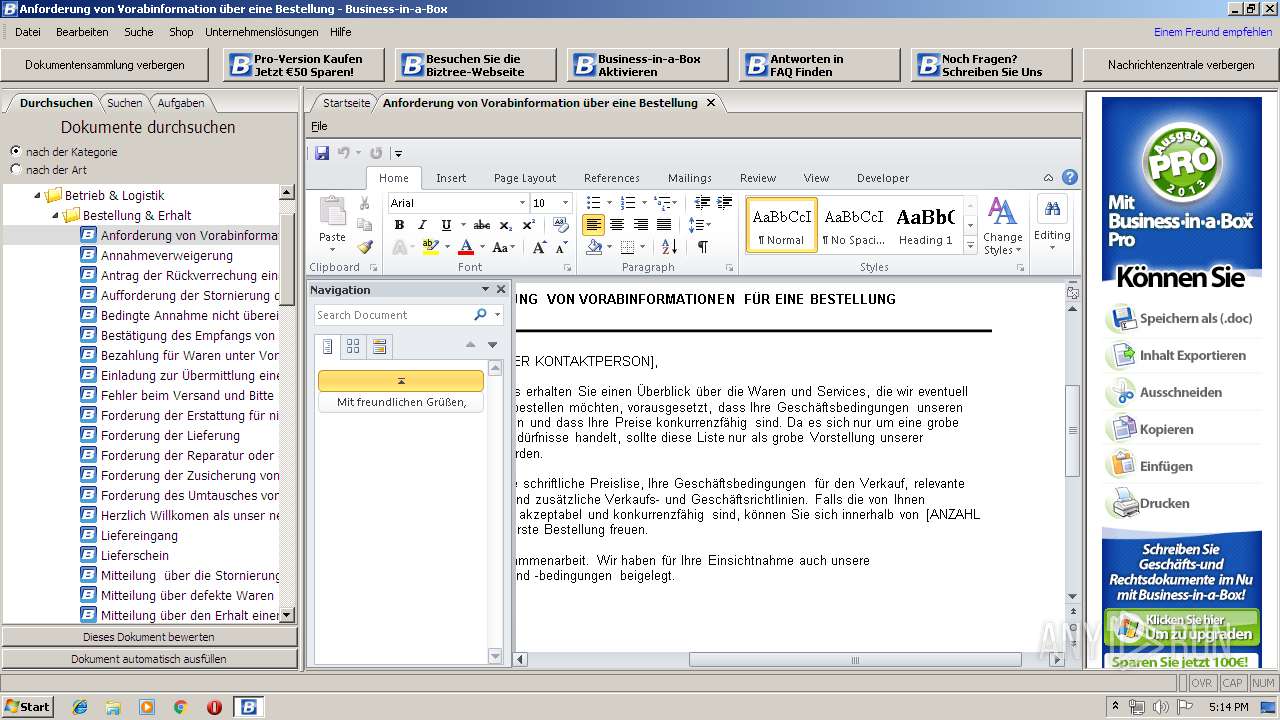Select 'nach der Art' radio button
Image resolution: width=1280 pixels, height=720 pixels.
tap(15, 169)
